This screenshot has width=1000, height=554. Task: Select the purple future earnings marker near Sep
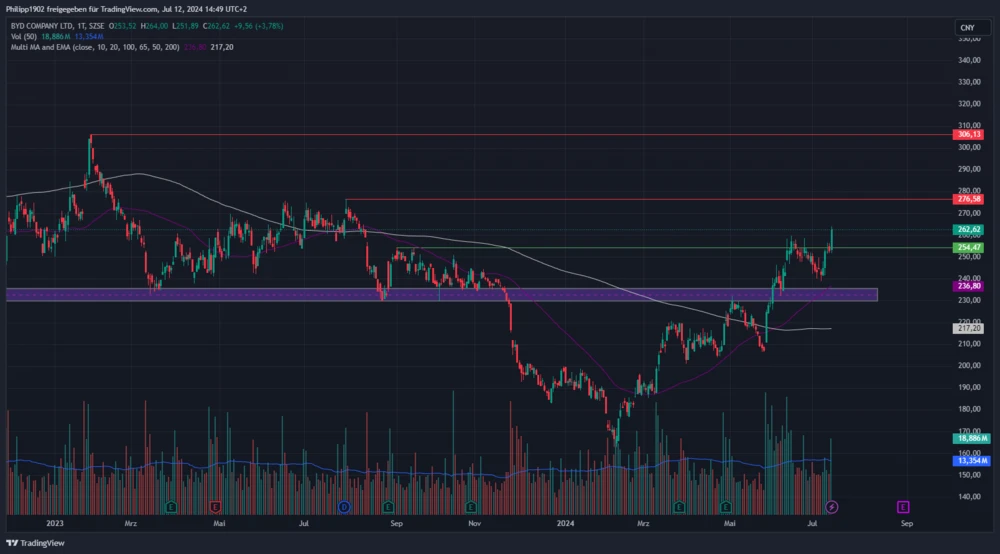pos(903,507)
